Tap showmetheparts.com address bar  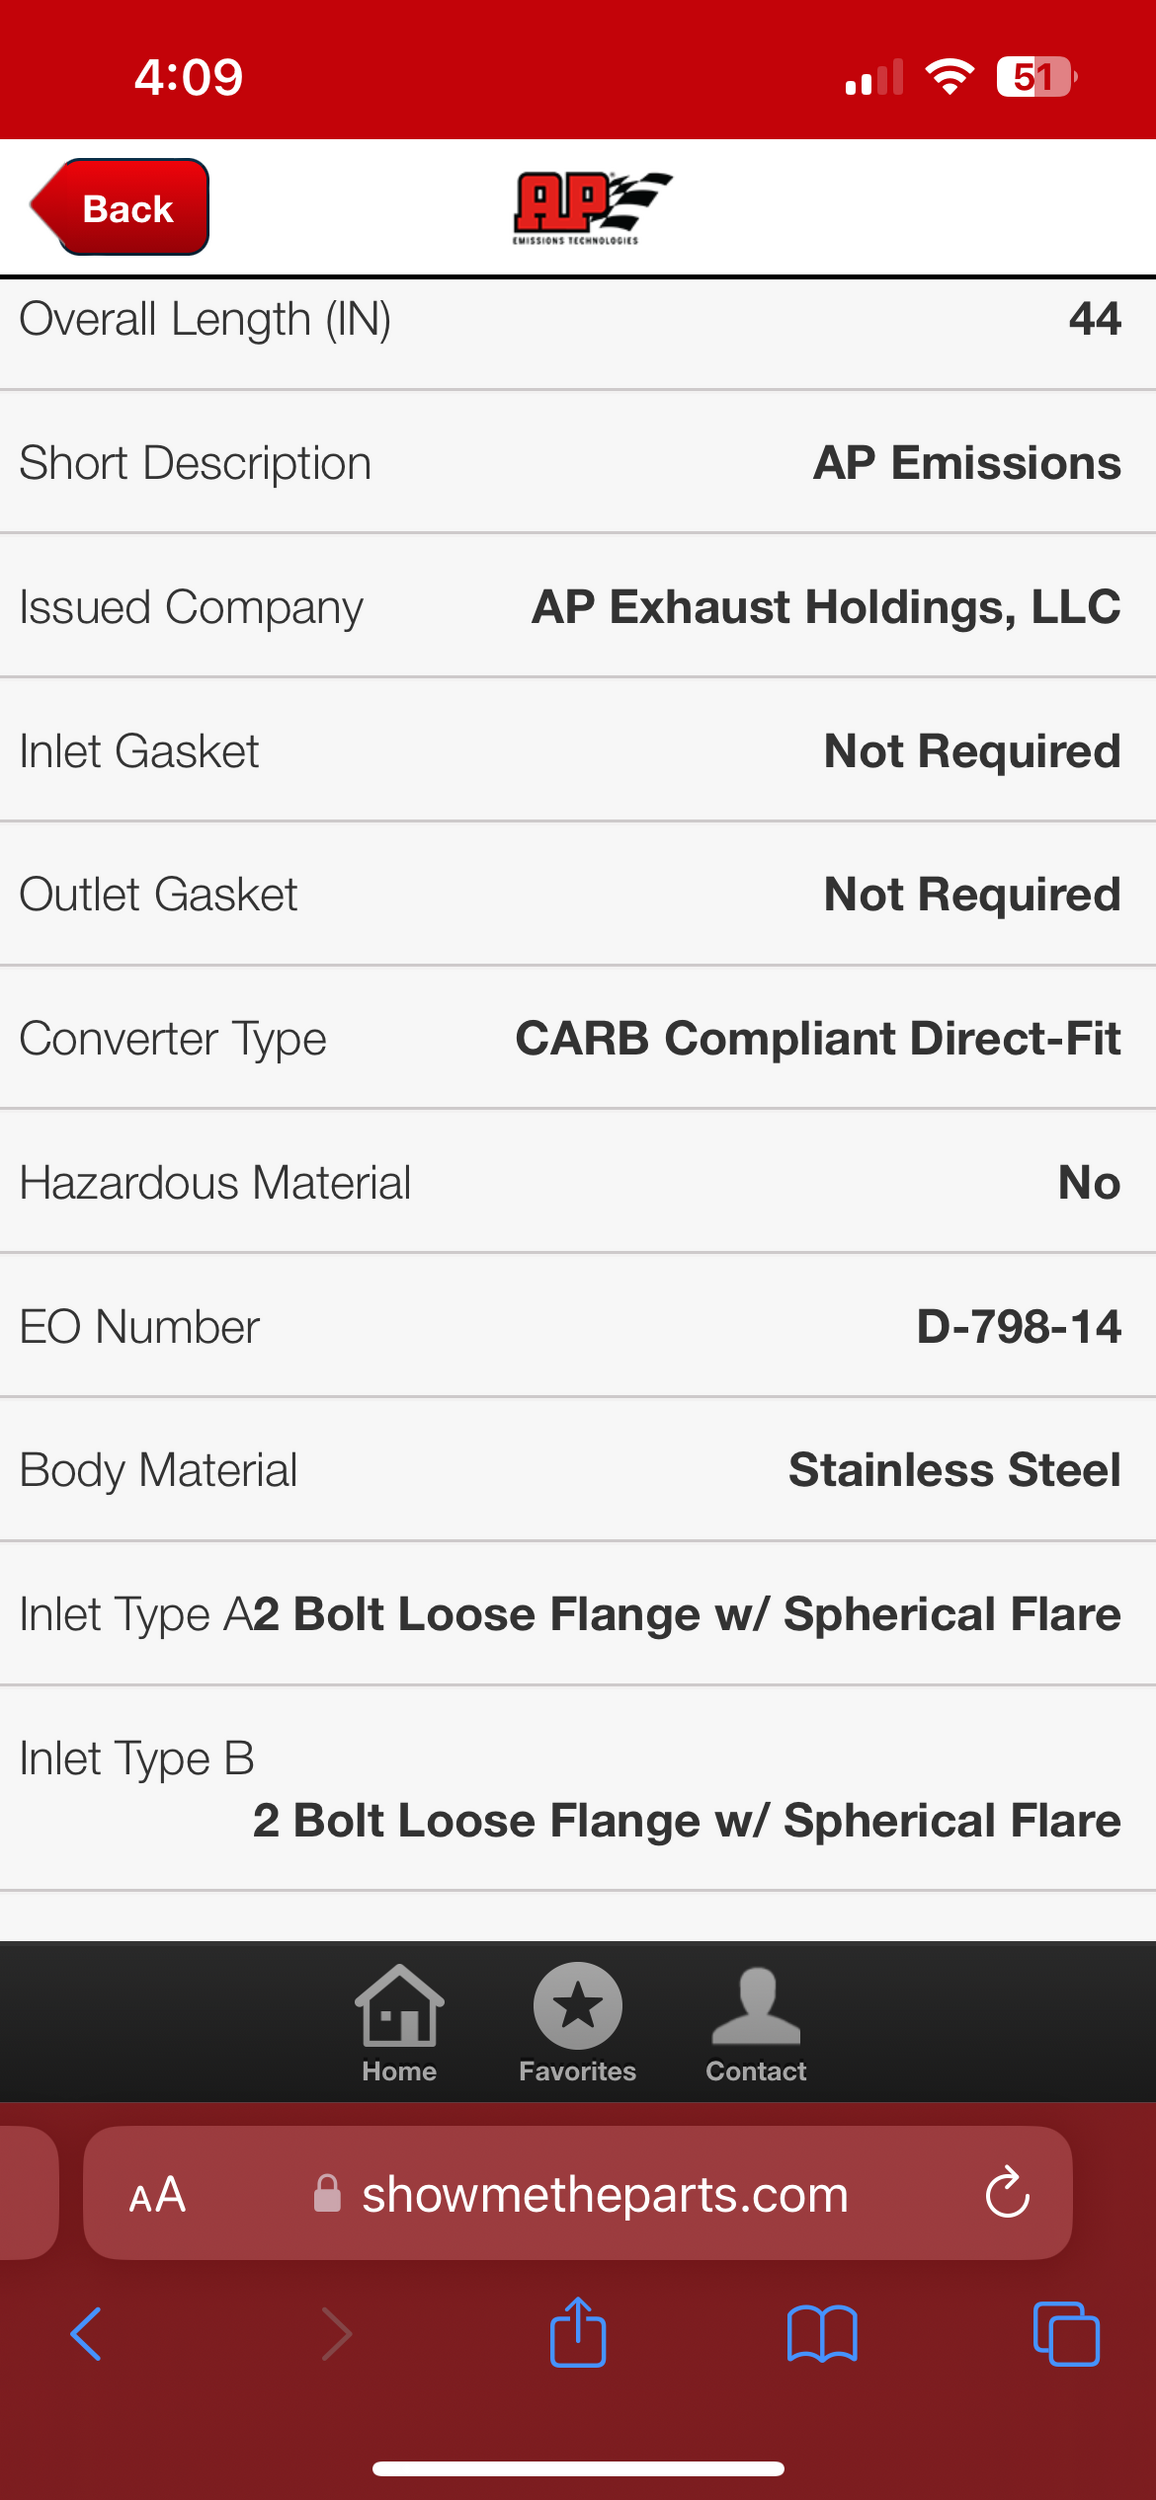[x=604, y=2194]
